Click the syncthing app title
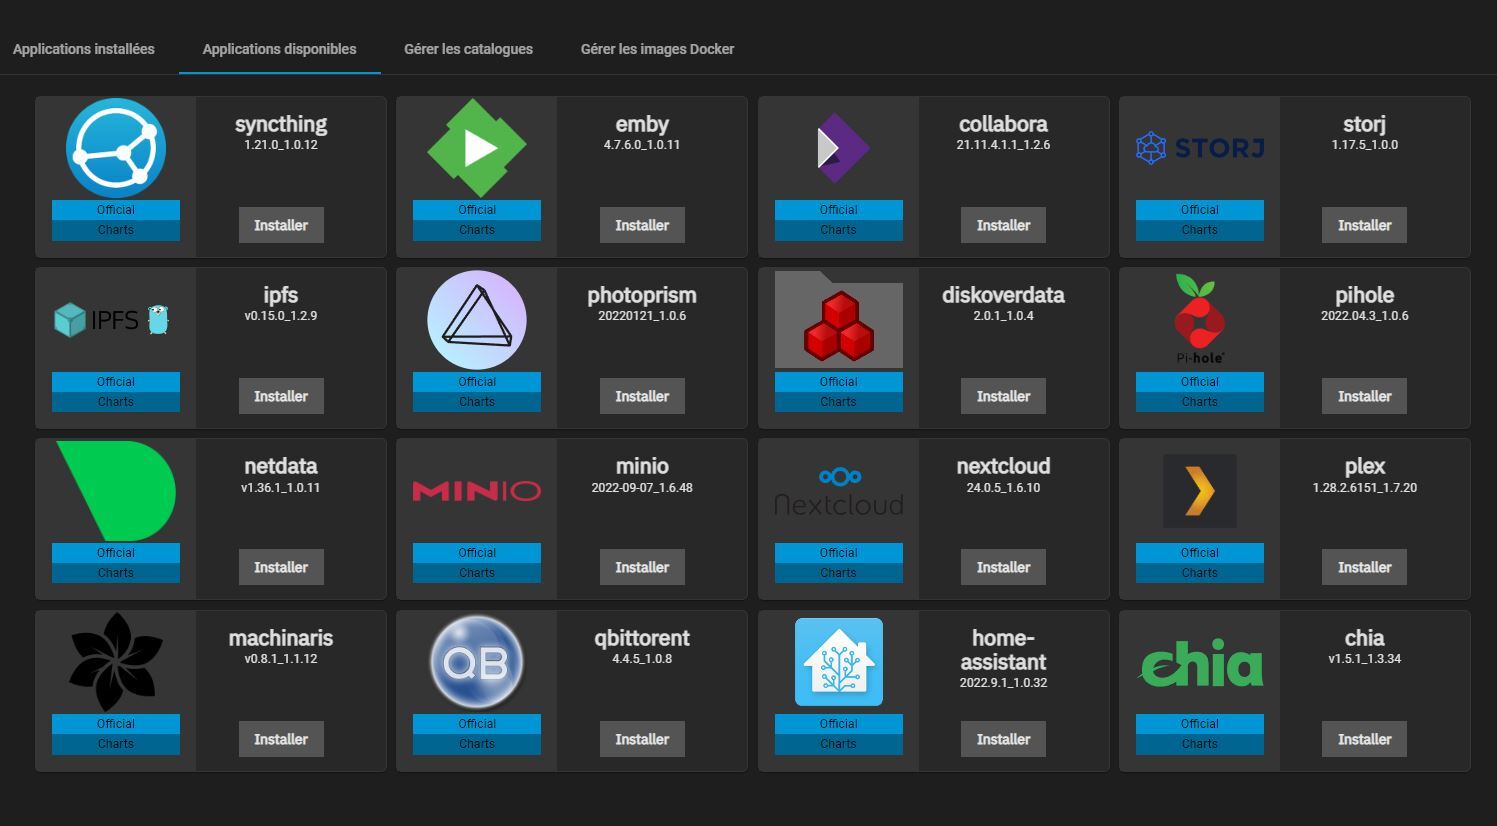1497x826 pixels. pyautogui.click(x=281, y=124)
